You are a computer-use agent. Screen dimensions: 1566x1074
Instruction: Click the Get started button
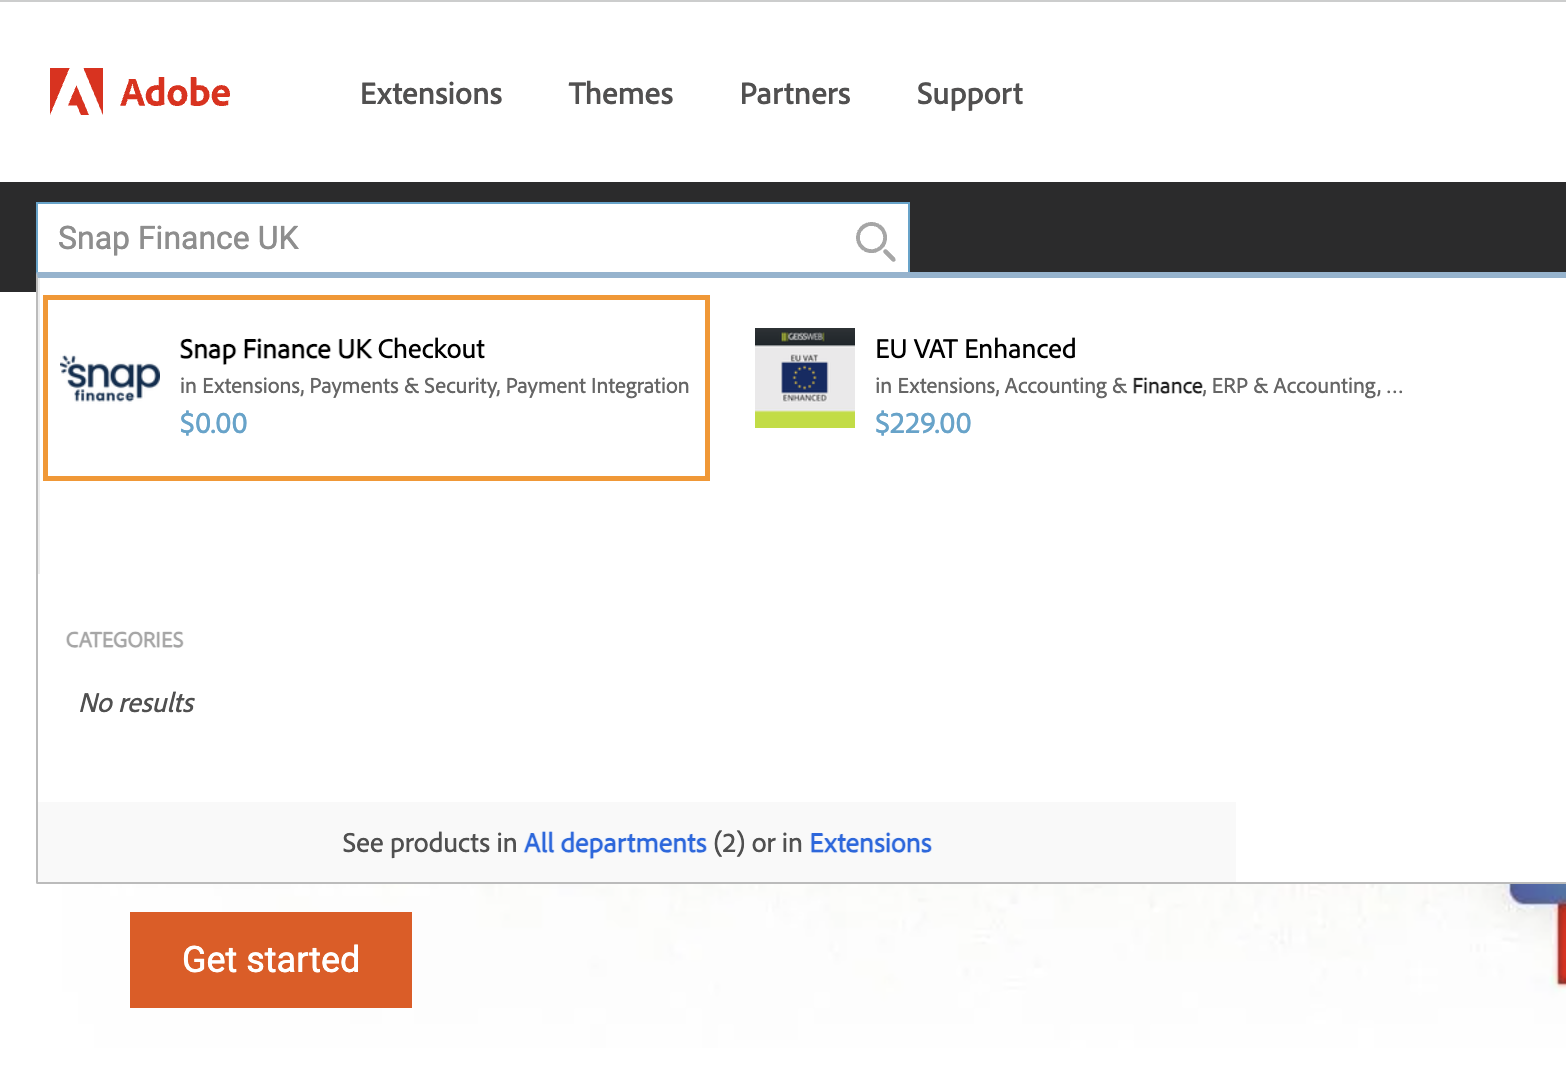click(270, 959)
